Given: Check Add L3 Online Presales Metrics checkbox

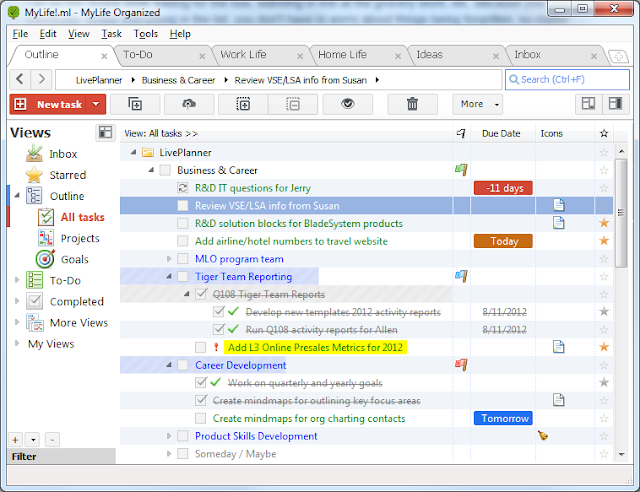Looking at the screenshot, I should click(x=200, y=347).
